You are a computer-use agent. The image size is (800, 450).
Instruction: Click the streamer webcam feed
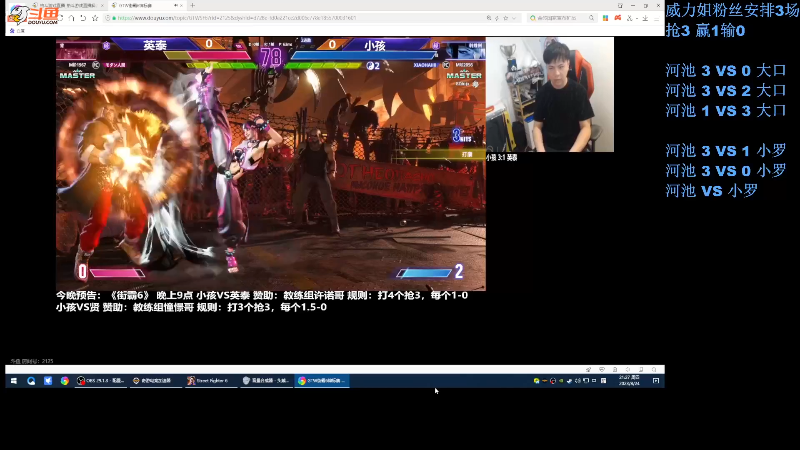549,94
